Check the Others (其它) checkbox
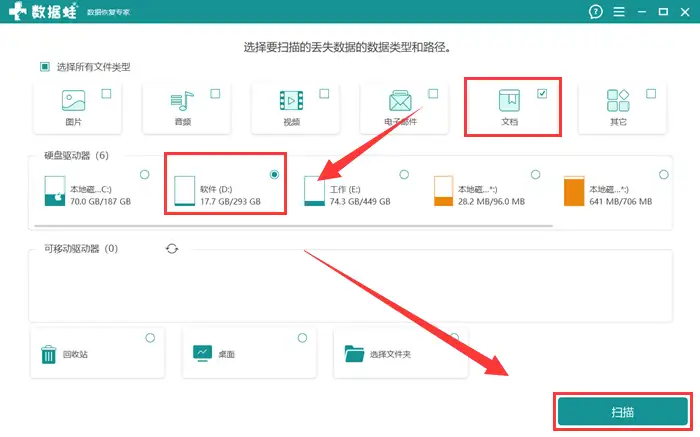This screenshot has width=700, height=437. point(651,94)
